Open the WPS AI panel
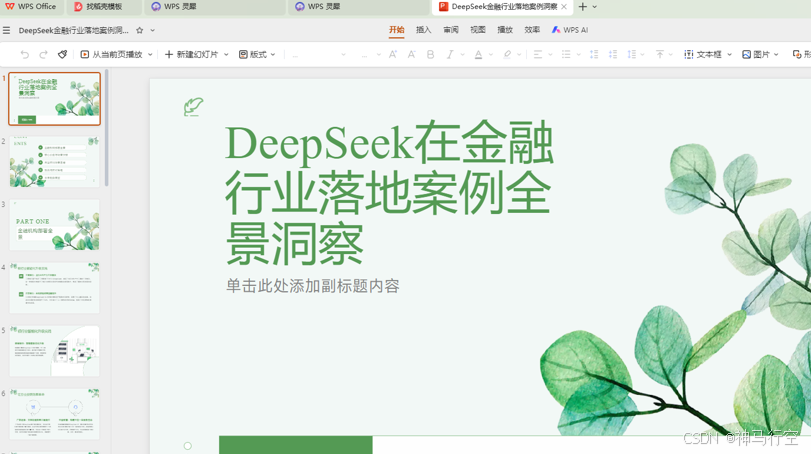811x454 pixels. click(569, 30)
